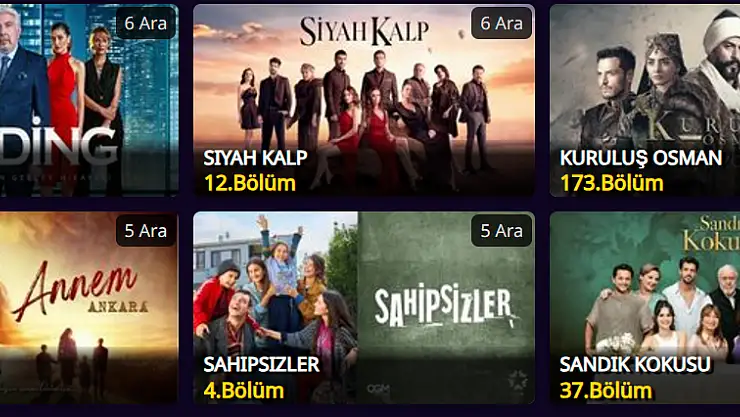Click the KURULUŞ OSMAN title
This screenshot has height=417, width=740.
641,158
